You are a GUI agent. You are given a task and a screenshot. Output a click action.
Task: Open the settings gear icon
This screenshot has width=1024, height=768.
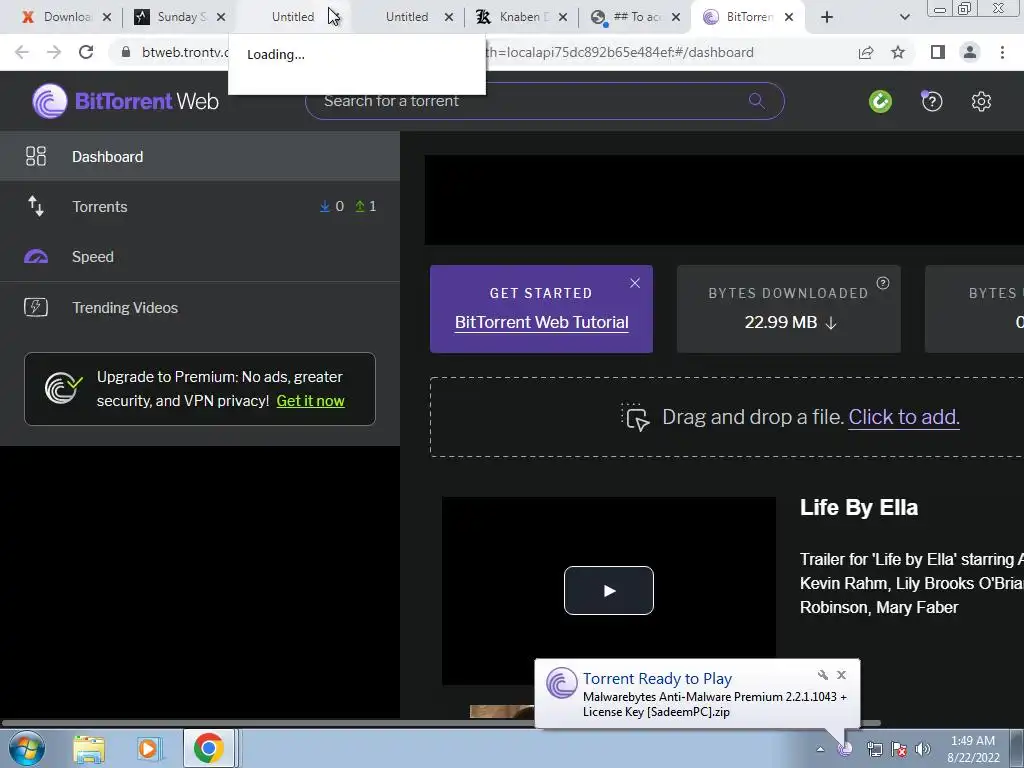tap(981, 101)
